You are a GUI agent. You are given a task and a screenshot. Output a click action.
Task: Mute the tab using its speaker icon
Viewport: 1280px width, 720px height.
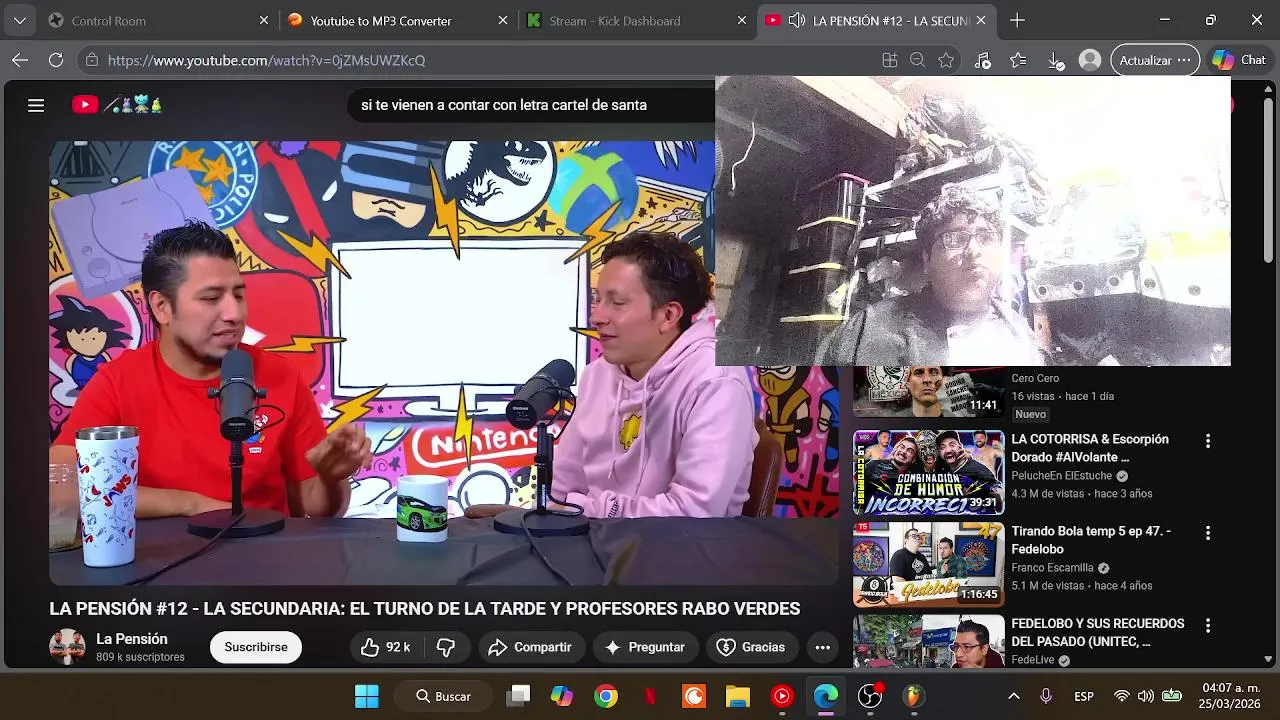(797, 20)
